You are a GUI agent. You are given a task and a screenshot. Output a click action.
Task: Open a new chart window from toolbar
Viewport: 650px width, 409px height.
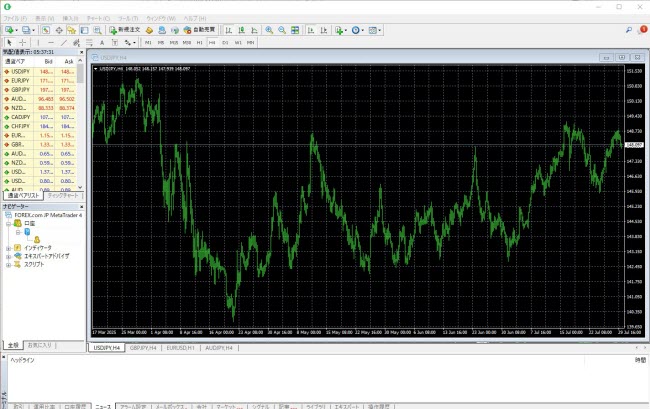[x=9, y=30]
